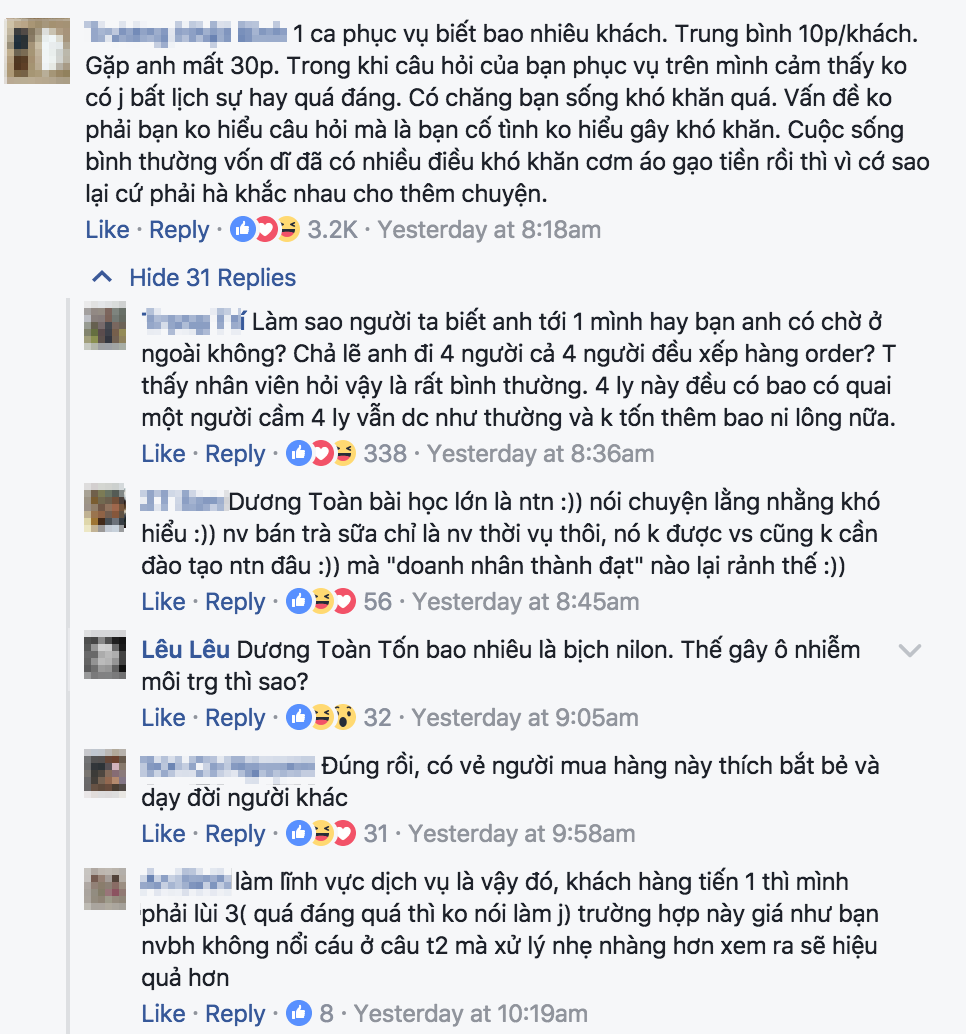Like the reply posted at 8:36am
The width and height of the screenshot is (966, 1034).
164,454
